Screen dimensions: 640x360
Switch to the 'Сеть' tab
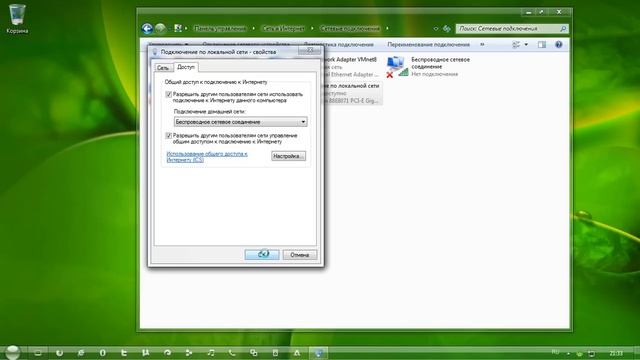click(x=163, y=68)
